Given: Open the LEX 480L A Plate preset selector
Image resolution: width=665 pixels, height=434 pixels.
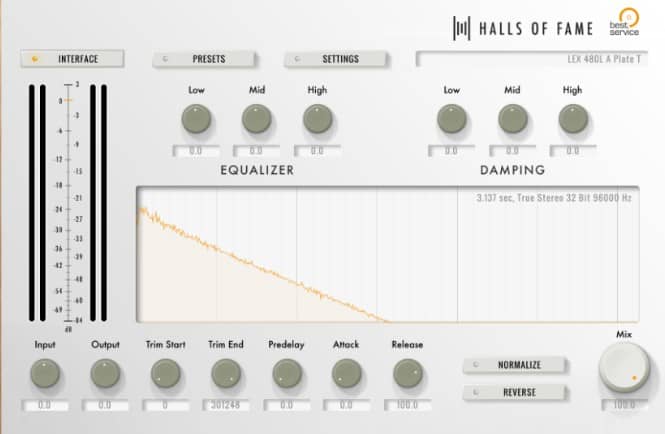Looking at the screenshot, I should pos(532,59).
